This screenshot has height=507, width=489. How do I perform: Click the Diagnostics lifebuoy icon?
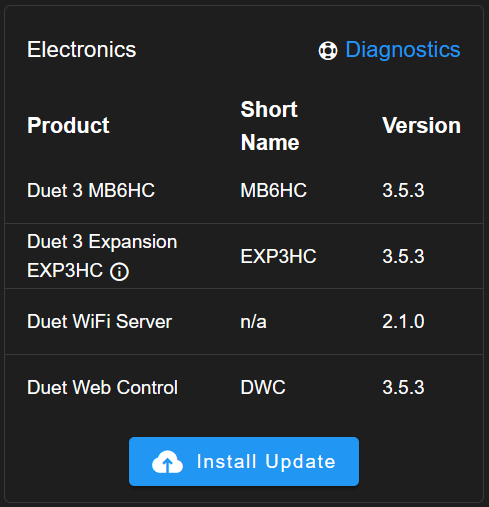pyautogui.click(x=328, y=51)
